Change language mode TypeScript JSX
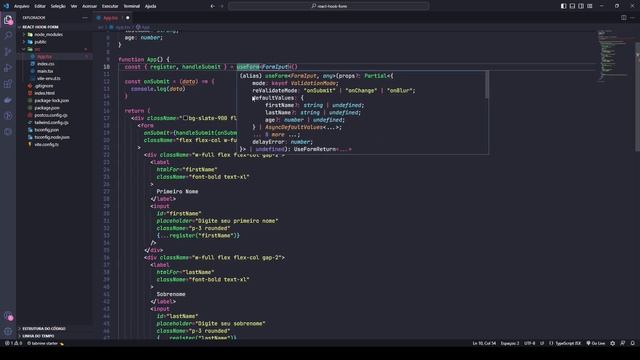Viewport: 640px width, 360px height. tap(568, 343)
